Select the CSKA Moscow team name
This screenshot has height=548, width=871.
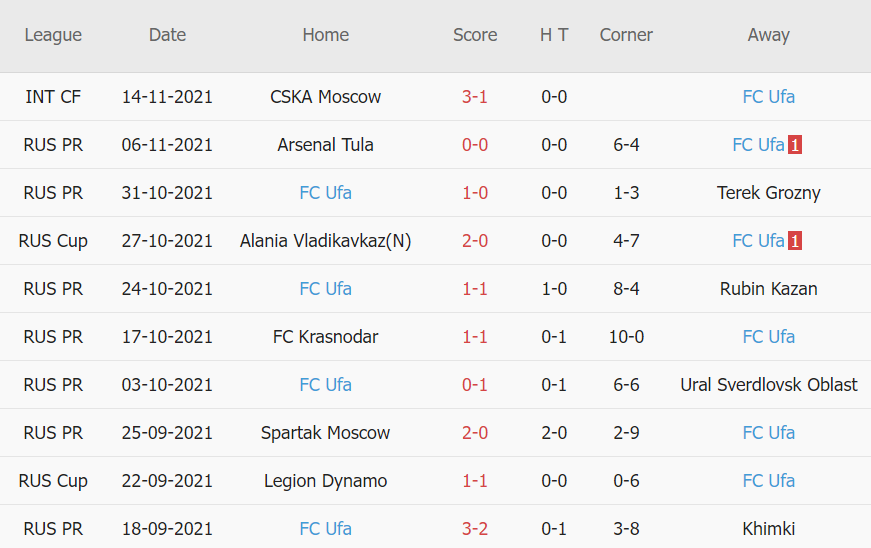coord(325,97)
